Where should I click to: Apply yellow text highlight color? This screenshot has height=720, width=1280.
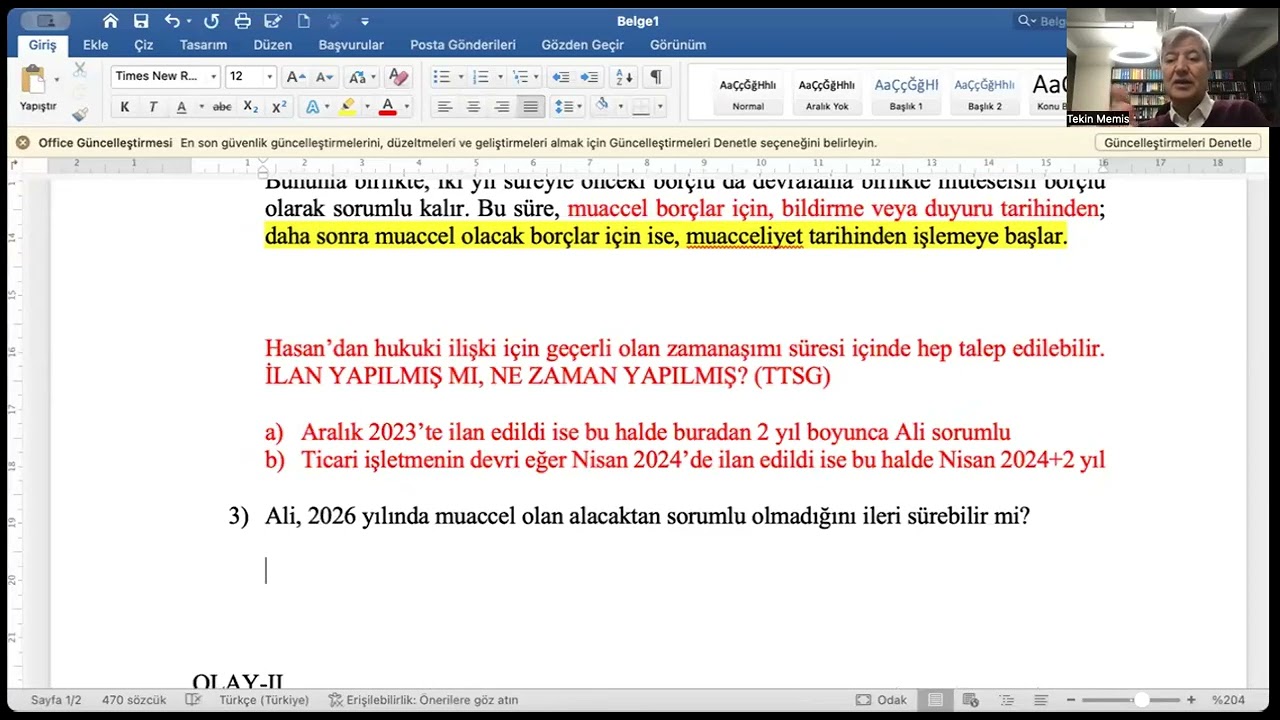tap(347, 107)
